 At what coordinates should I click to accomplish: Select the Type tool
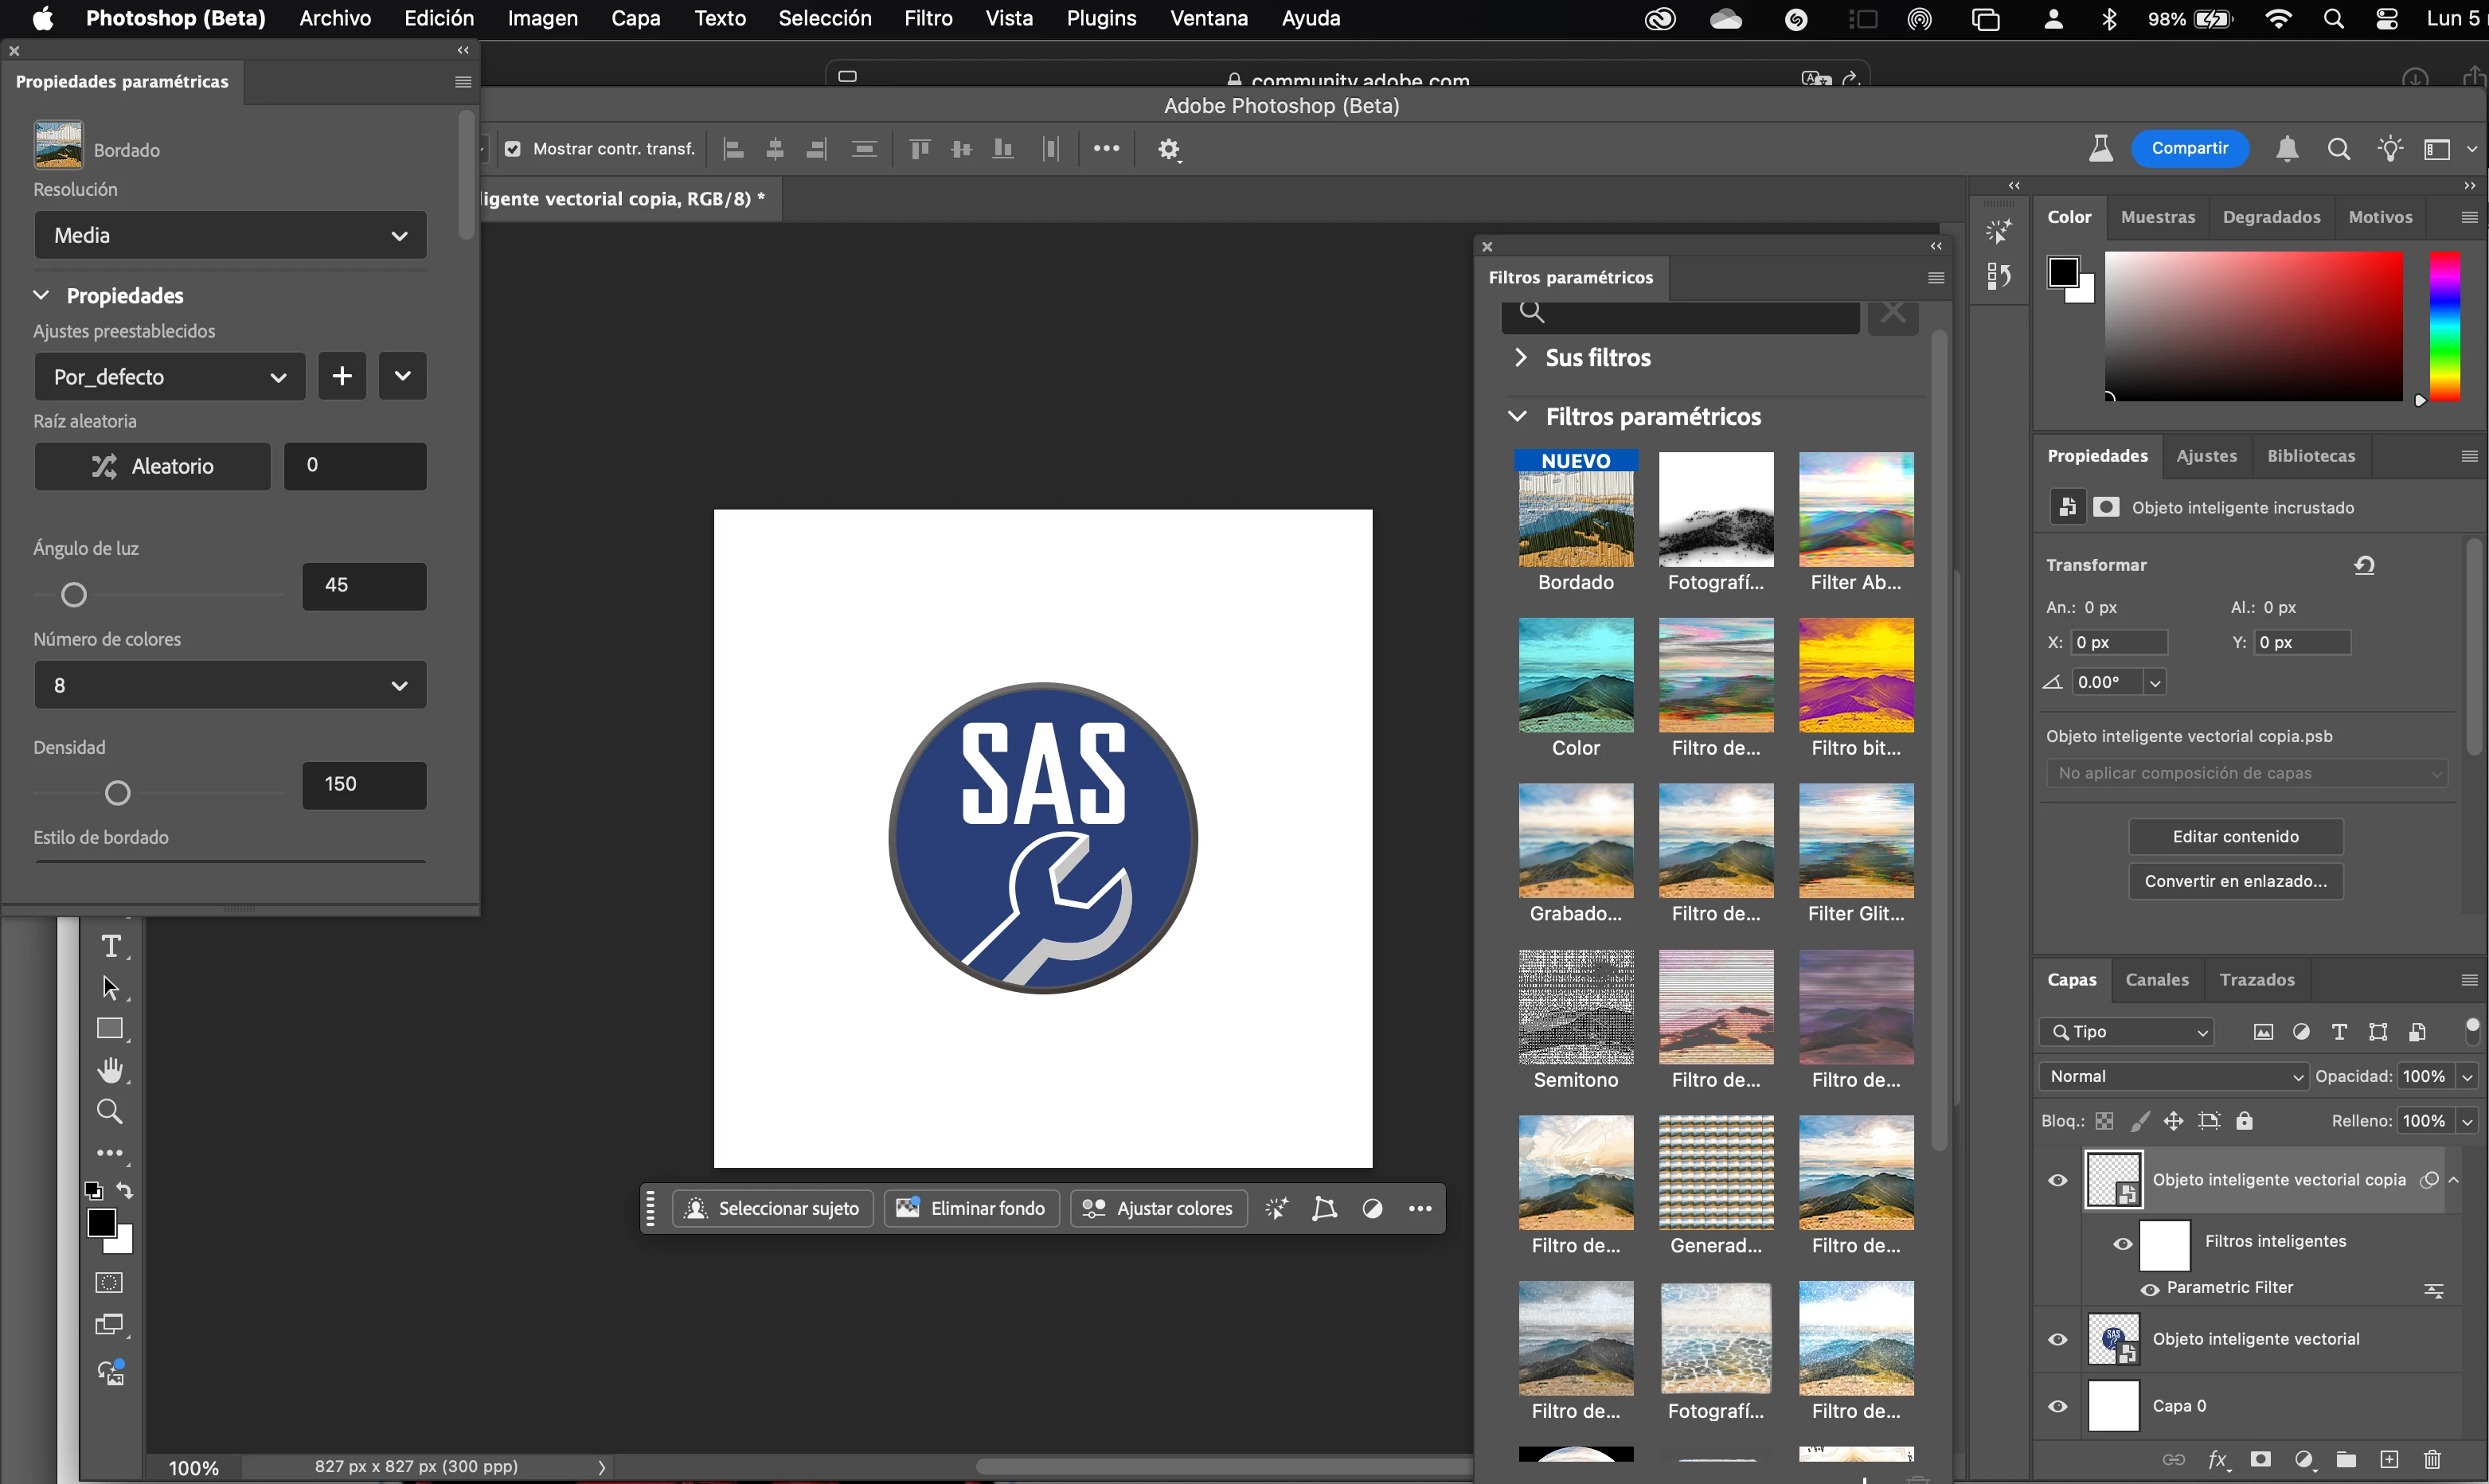(x=111, y=946)
